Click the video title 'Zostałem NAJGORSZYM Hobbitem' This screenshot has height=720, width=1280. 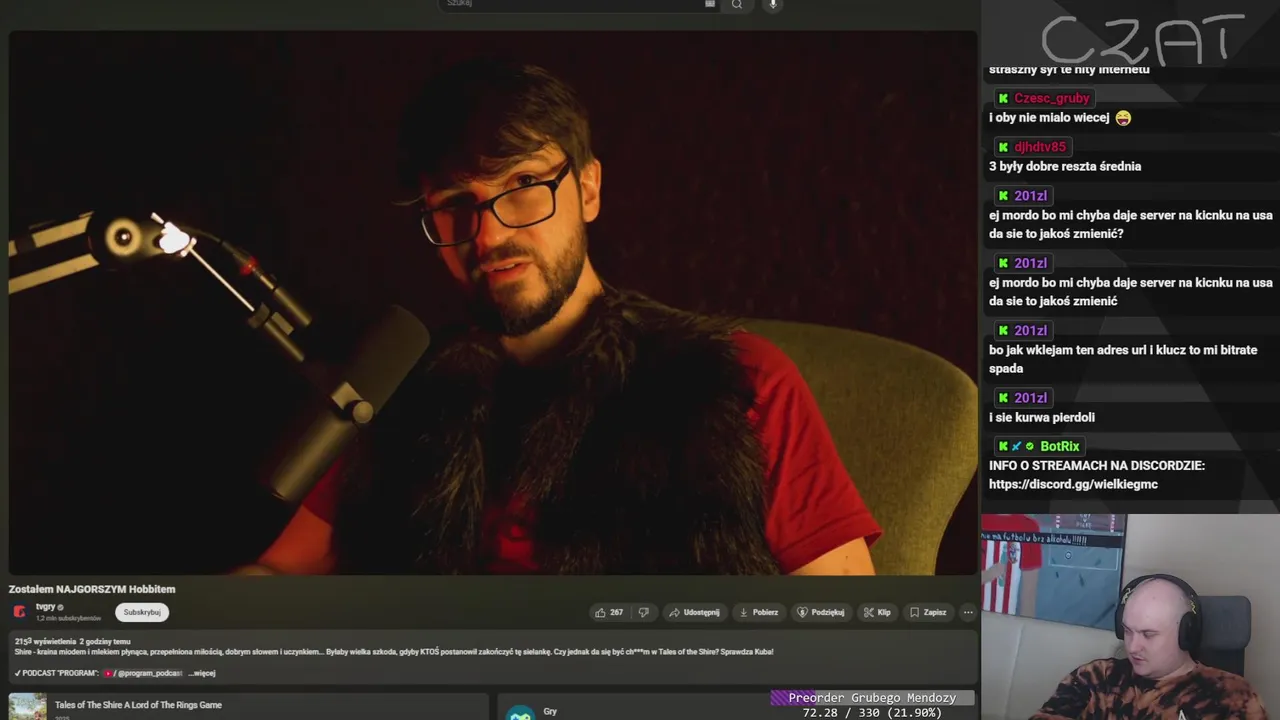(x=92, y=589)
